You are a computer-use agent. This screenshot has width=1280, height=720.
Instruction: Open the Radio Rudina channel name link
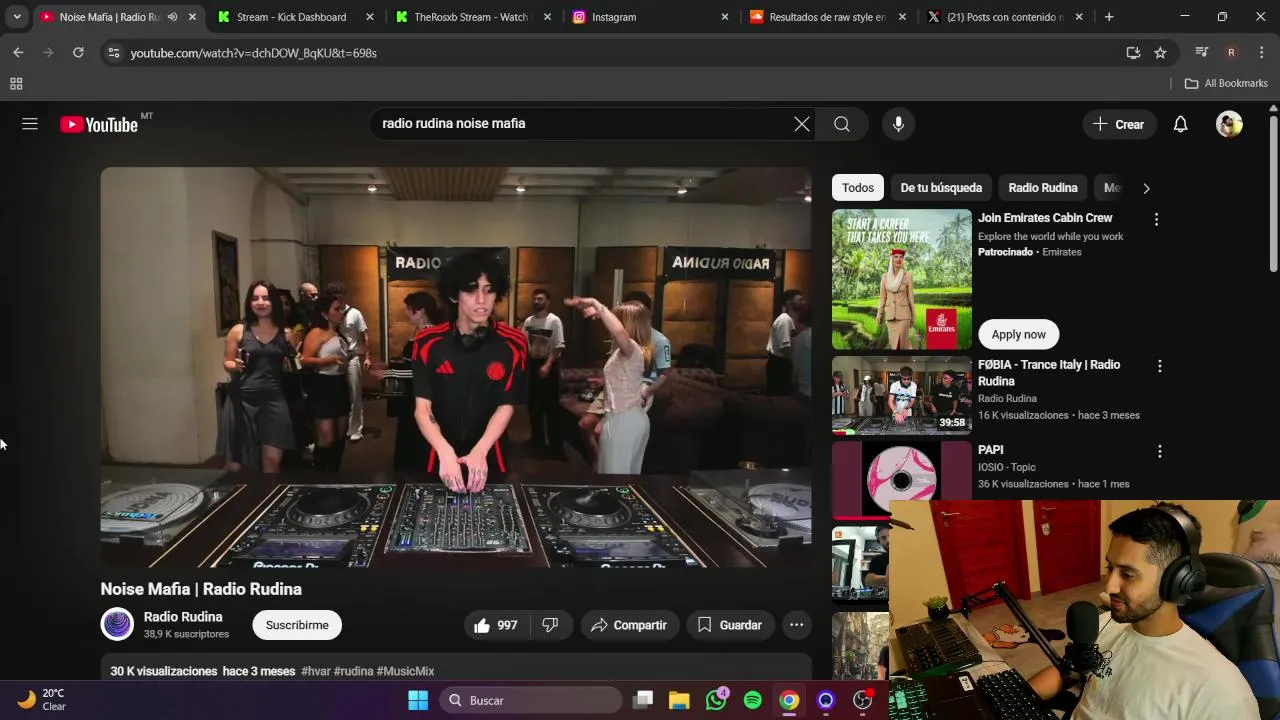coord(183,617)
